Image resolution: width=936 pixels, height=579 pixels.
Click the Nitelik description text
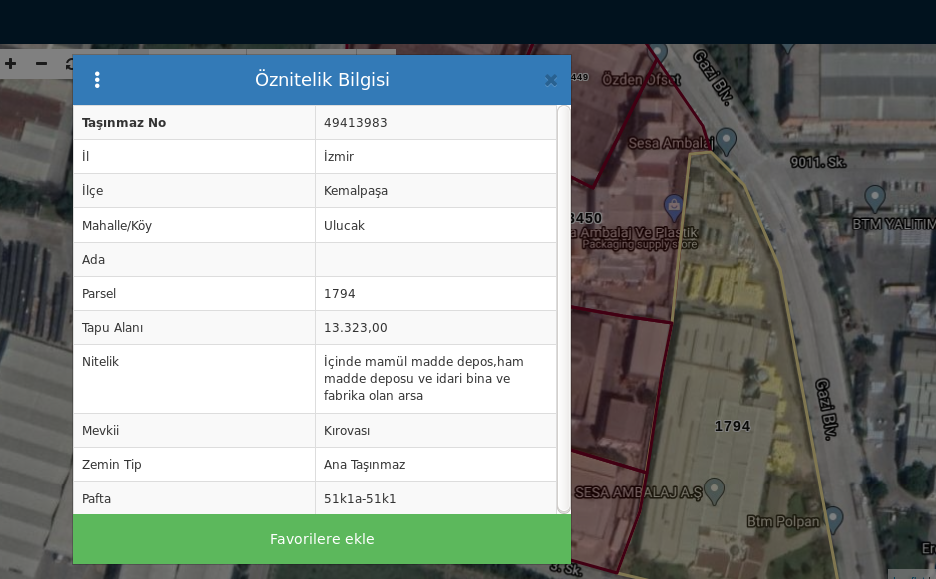tap(423, 378)
